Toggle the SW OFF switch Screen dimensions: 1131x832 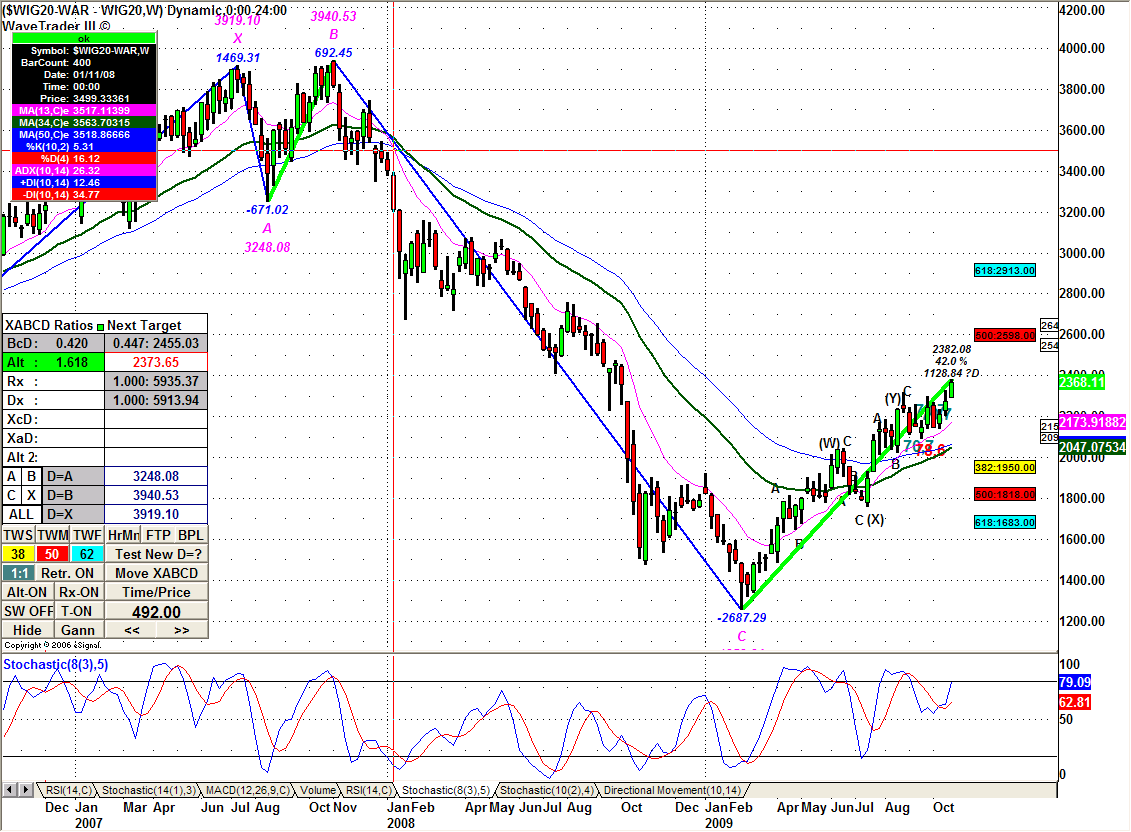point(27,611)
